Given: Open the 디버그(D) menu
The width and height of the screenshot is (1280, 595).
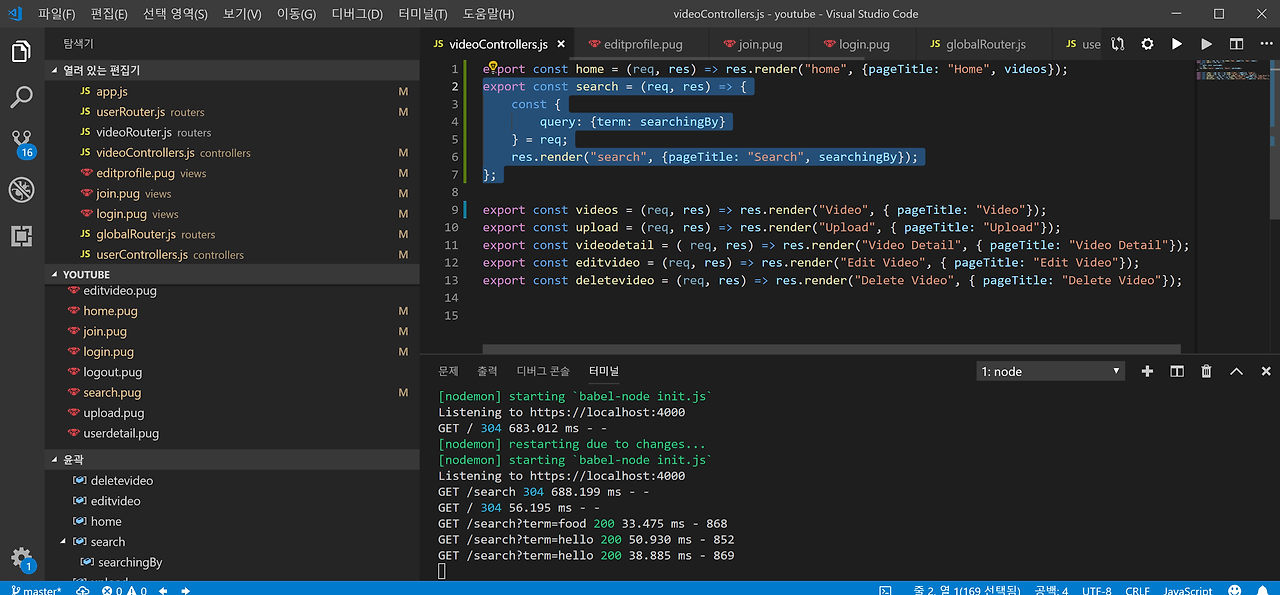Looking at the screenshot, I should pos(357,14).
